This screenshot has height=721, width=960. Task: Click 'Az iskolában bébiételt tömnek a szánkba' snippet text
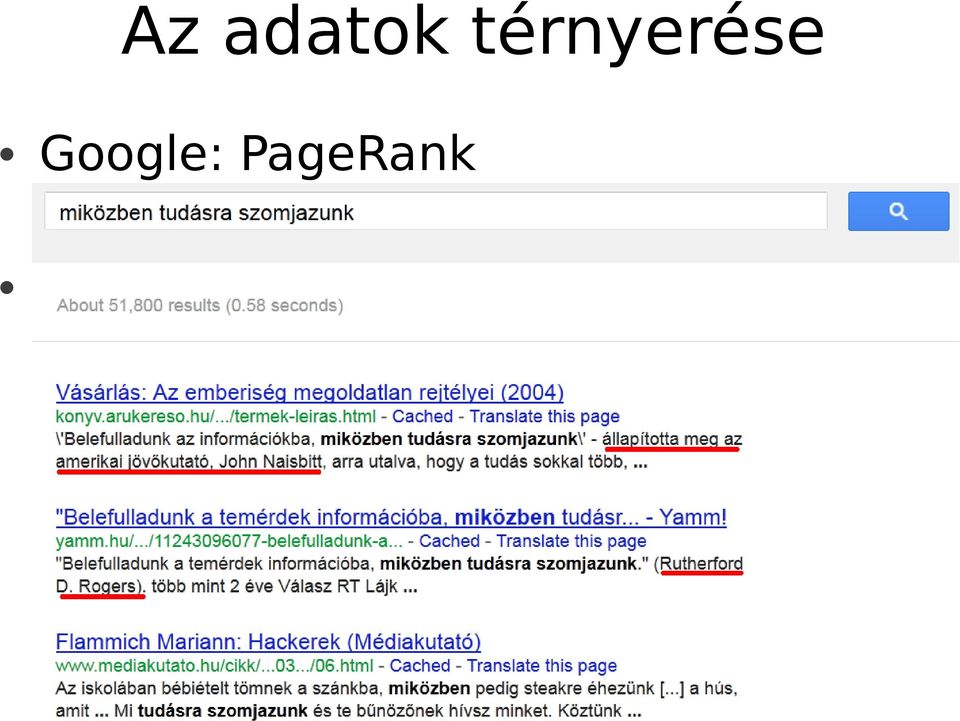[x=219, y=689]
